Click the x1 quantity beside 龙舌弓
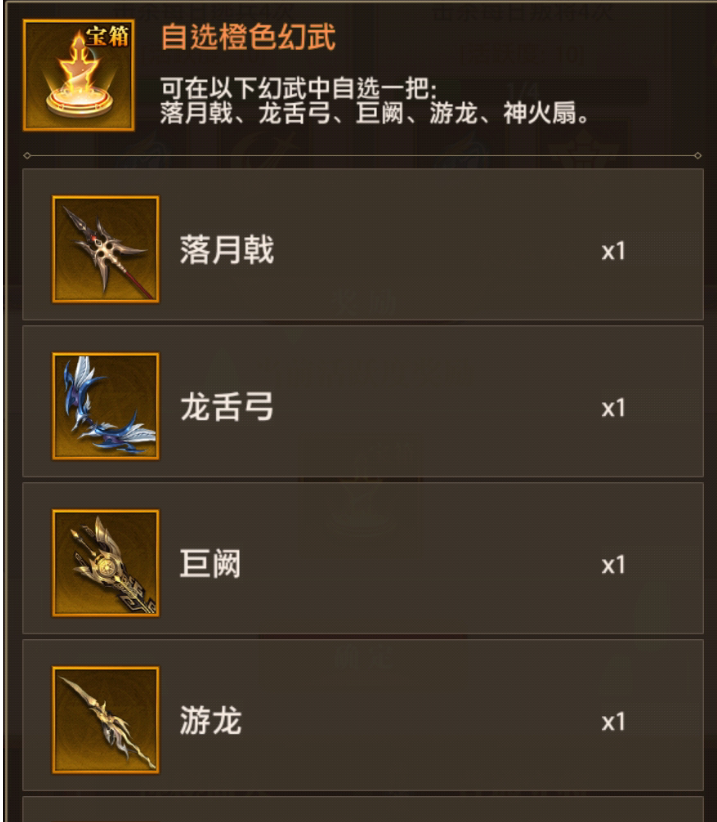The image size is (717, 822). click(613, 408)
